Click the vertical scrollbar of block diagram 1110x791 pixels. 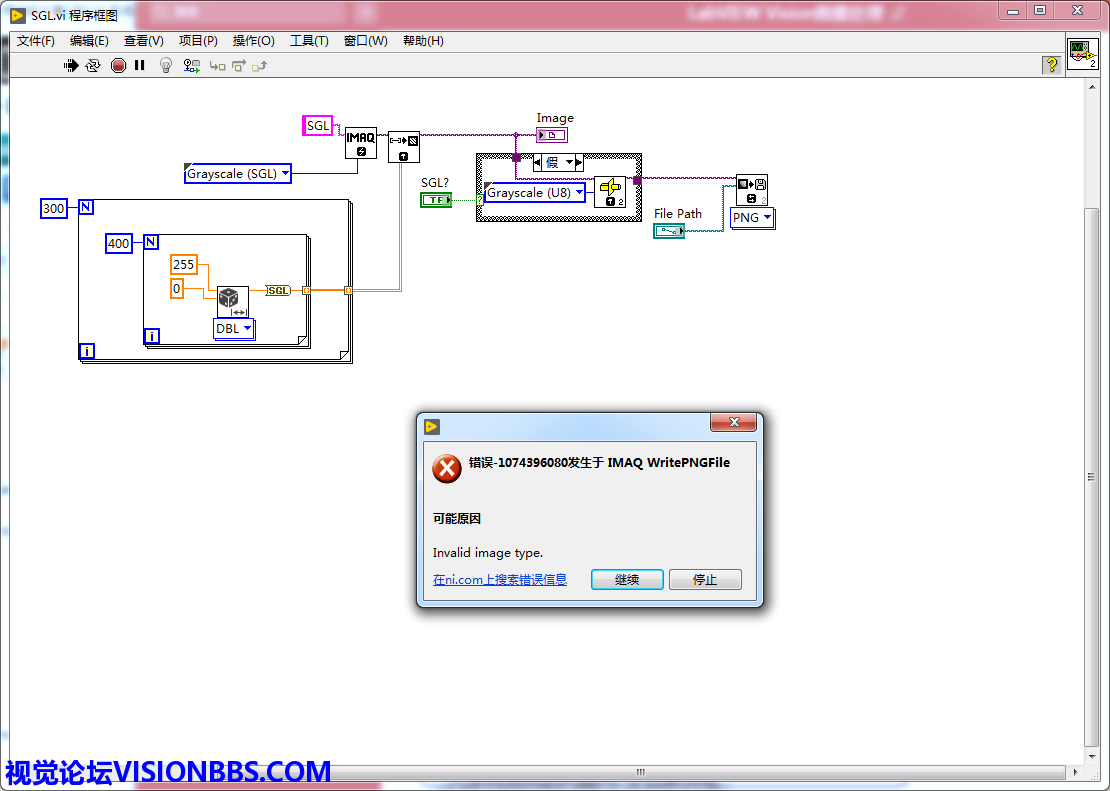point(1092,476)
